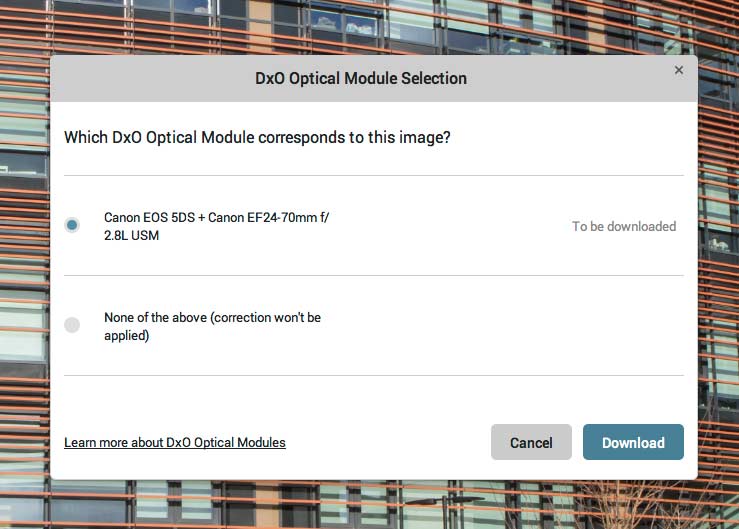Select the Canon EOS 5DS module radio button

(72, 225)
